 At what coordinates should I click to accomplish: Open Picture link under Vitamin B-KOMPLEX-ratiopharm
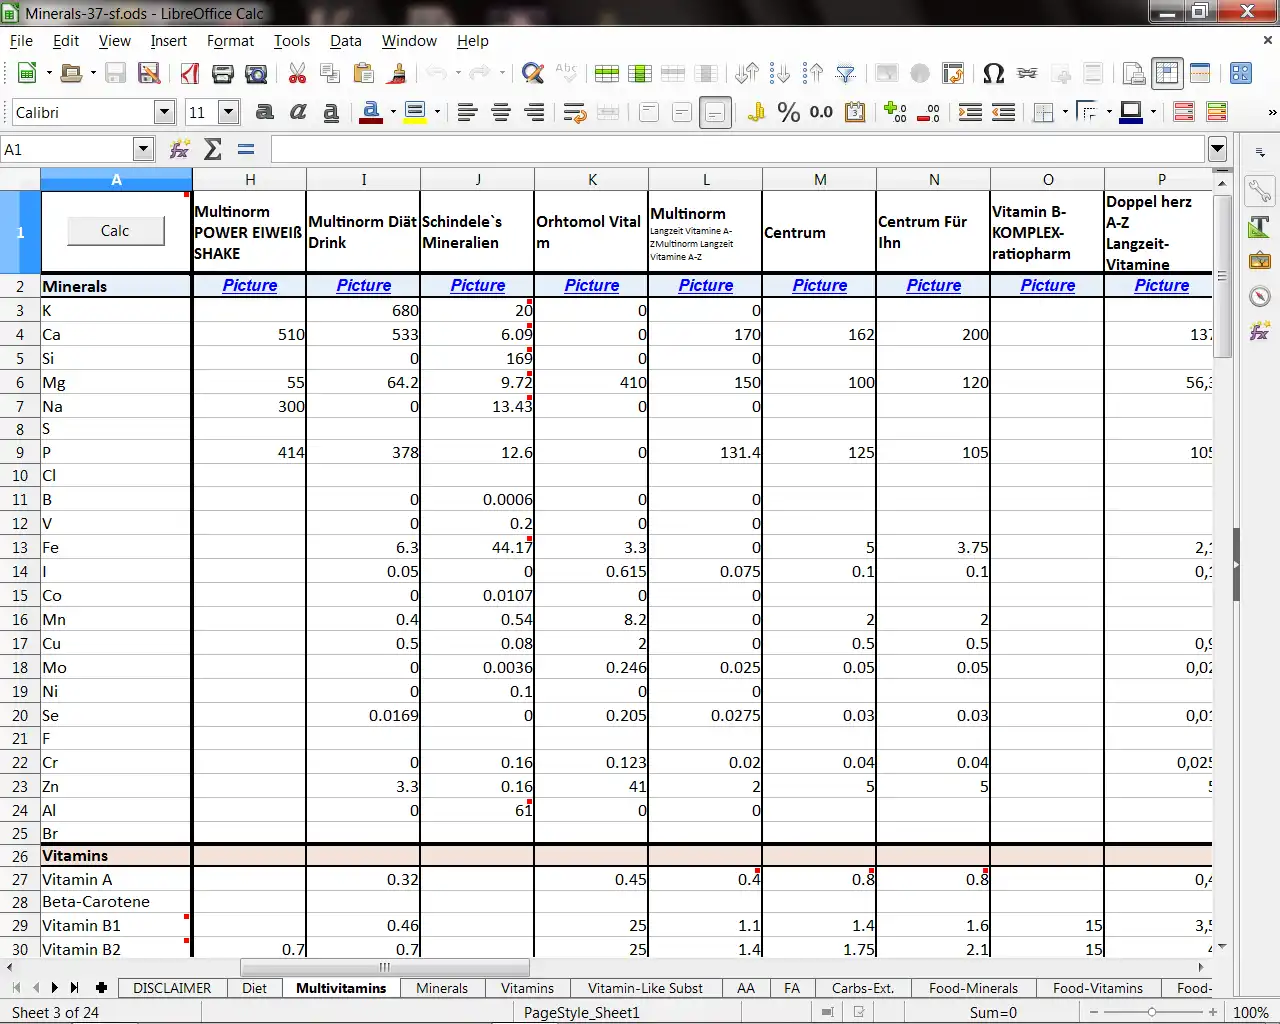coord(1048,285)
